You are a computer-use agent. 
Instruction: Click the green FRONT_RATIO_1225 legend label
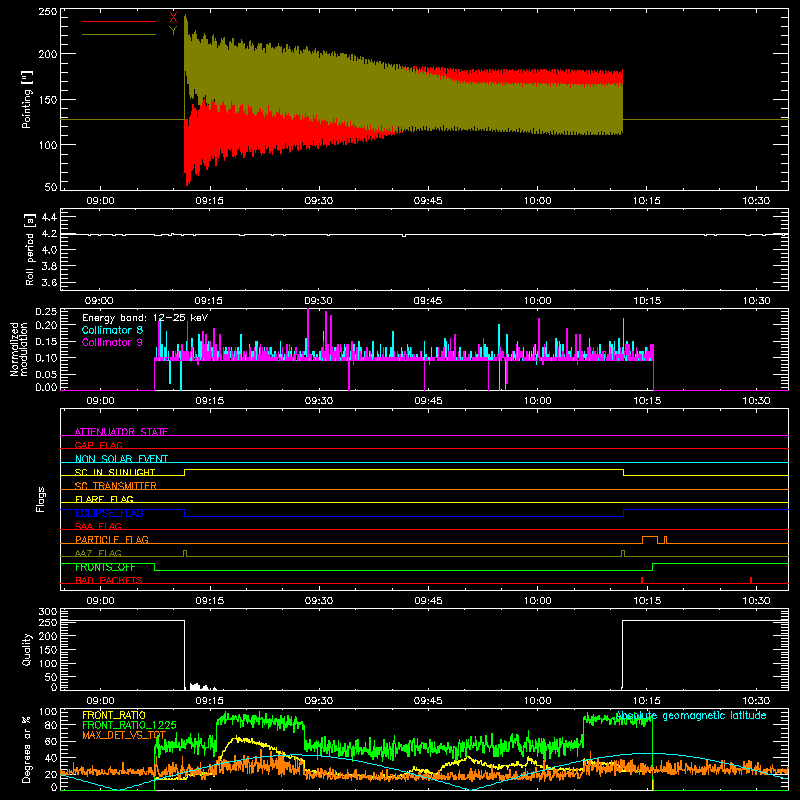coord(130,725)
